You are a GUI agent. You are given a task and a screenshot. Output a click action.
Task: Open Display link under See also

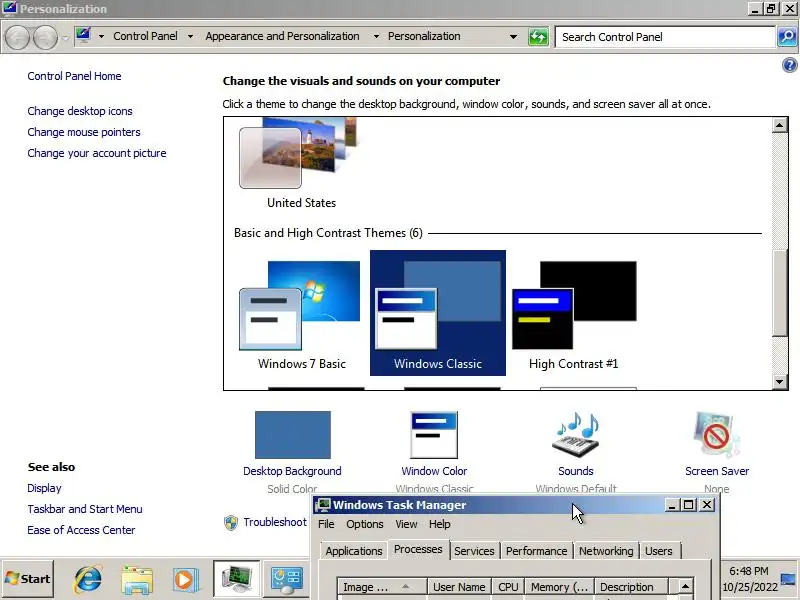point(44,488)
